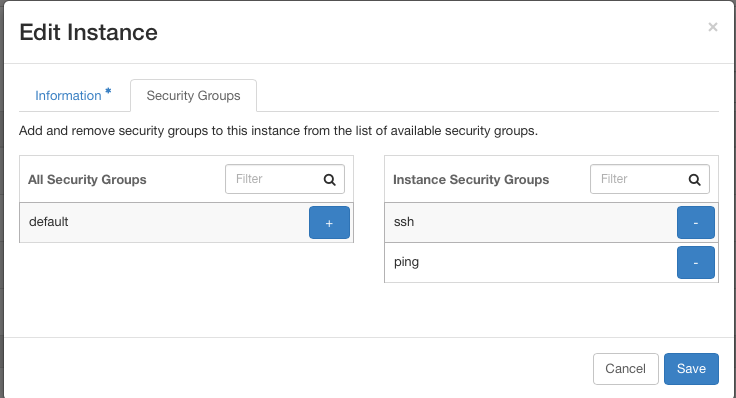Click the add and remove description text
This screenshot has width=736, height=398.
point(278,131)
